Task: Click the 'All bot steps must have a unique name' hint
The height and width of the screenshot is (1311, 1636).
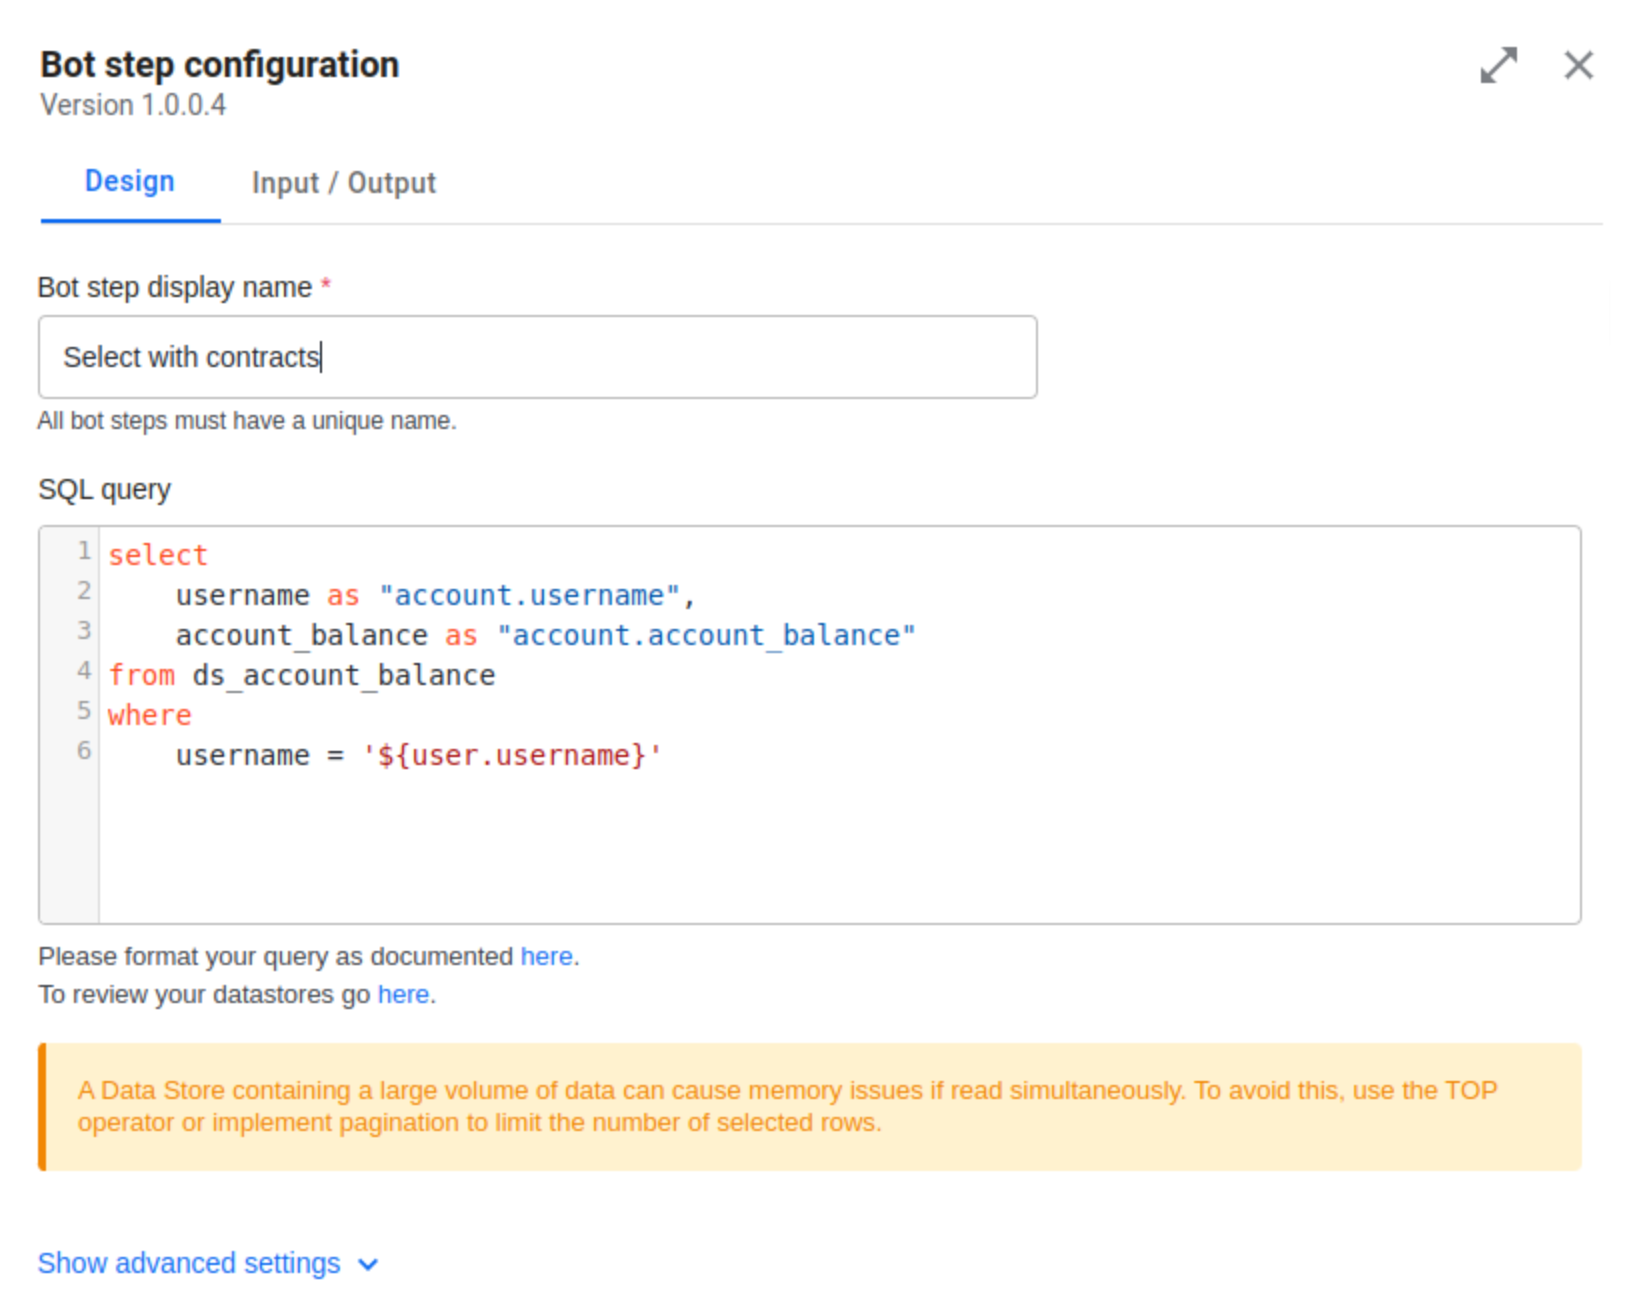Action: 247,421
